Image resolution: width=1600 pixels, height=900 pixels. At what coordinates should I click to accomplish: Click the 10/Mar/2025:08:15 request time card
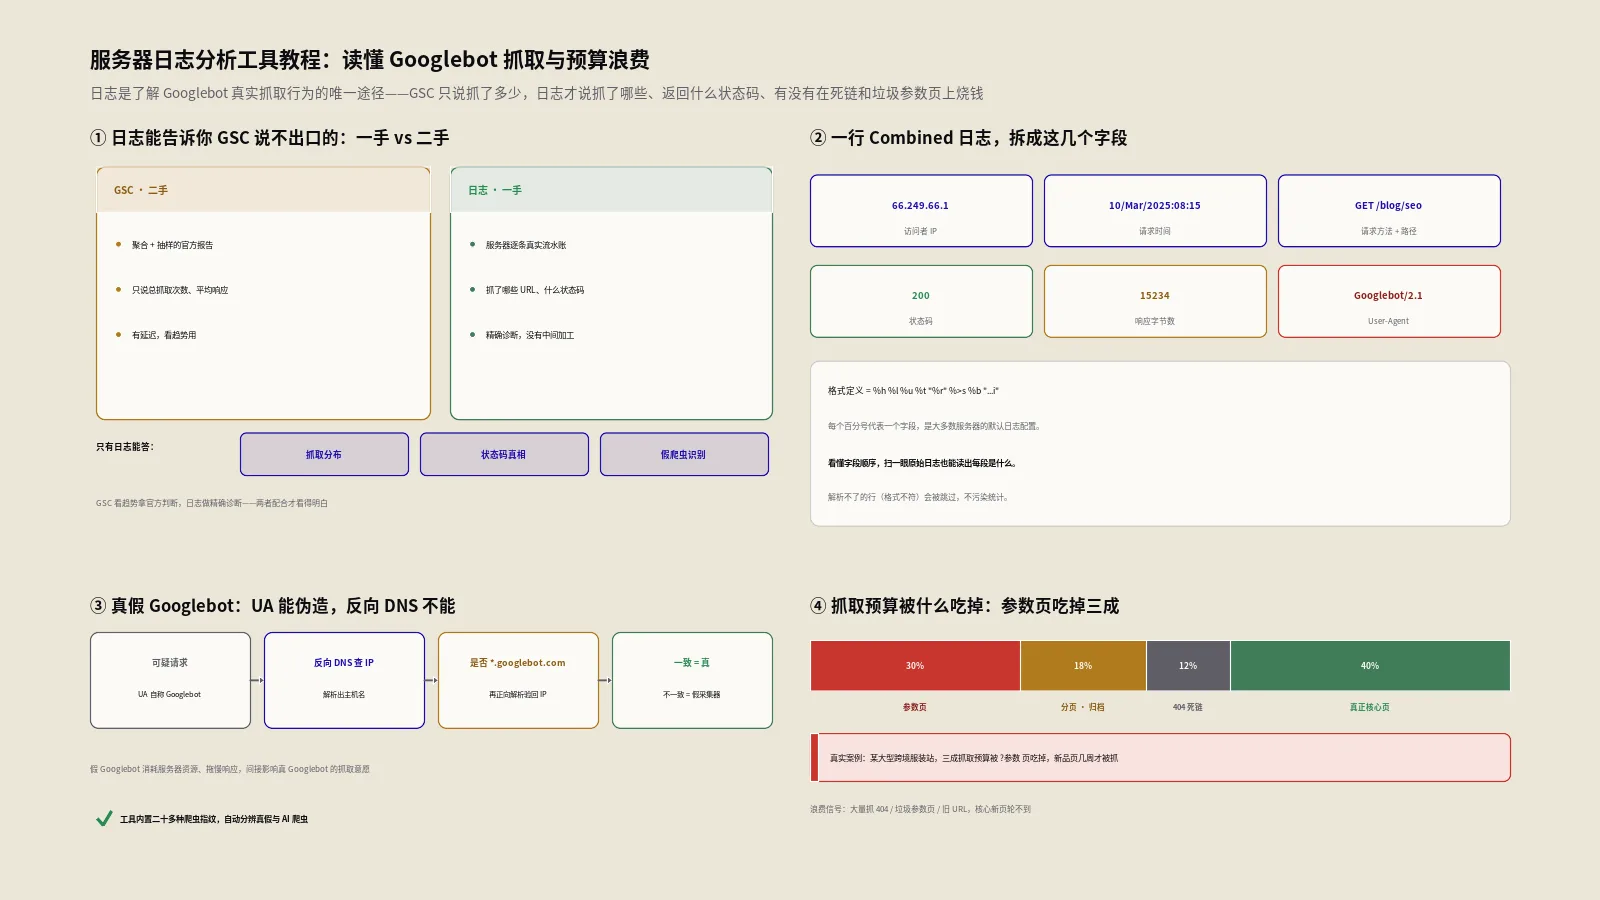point(1155,211)
